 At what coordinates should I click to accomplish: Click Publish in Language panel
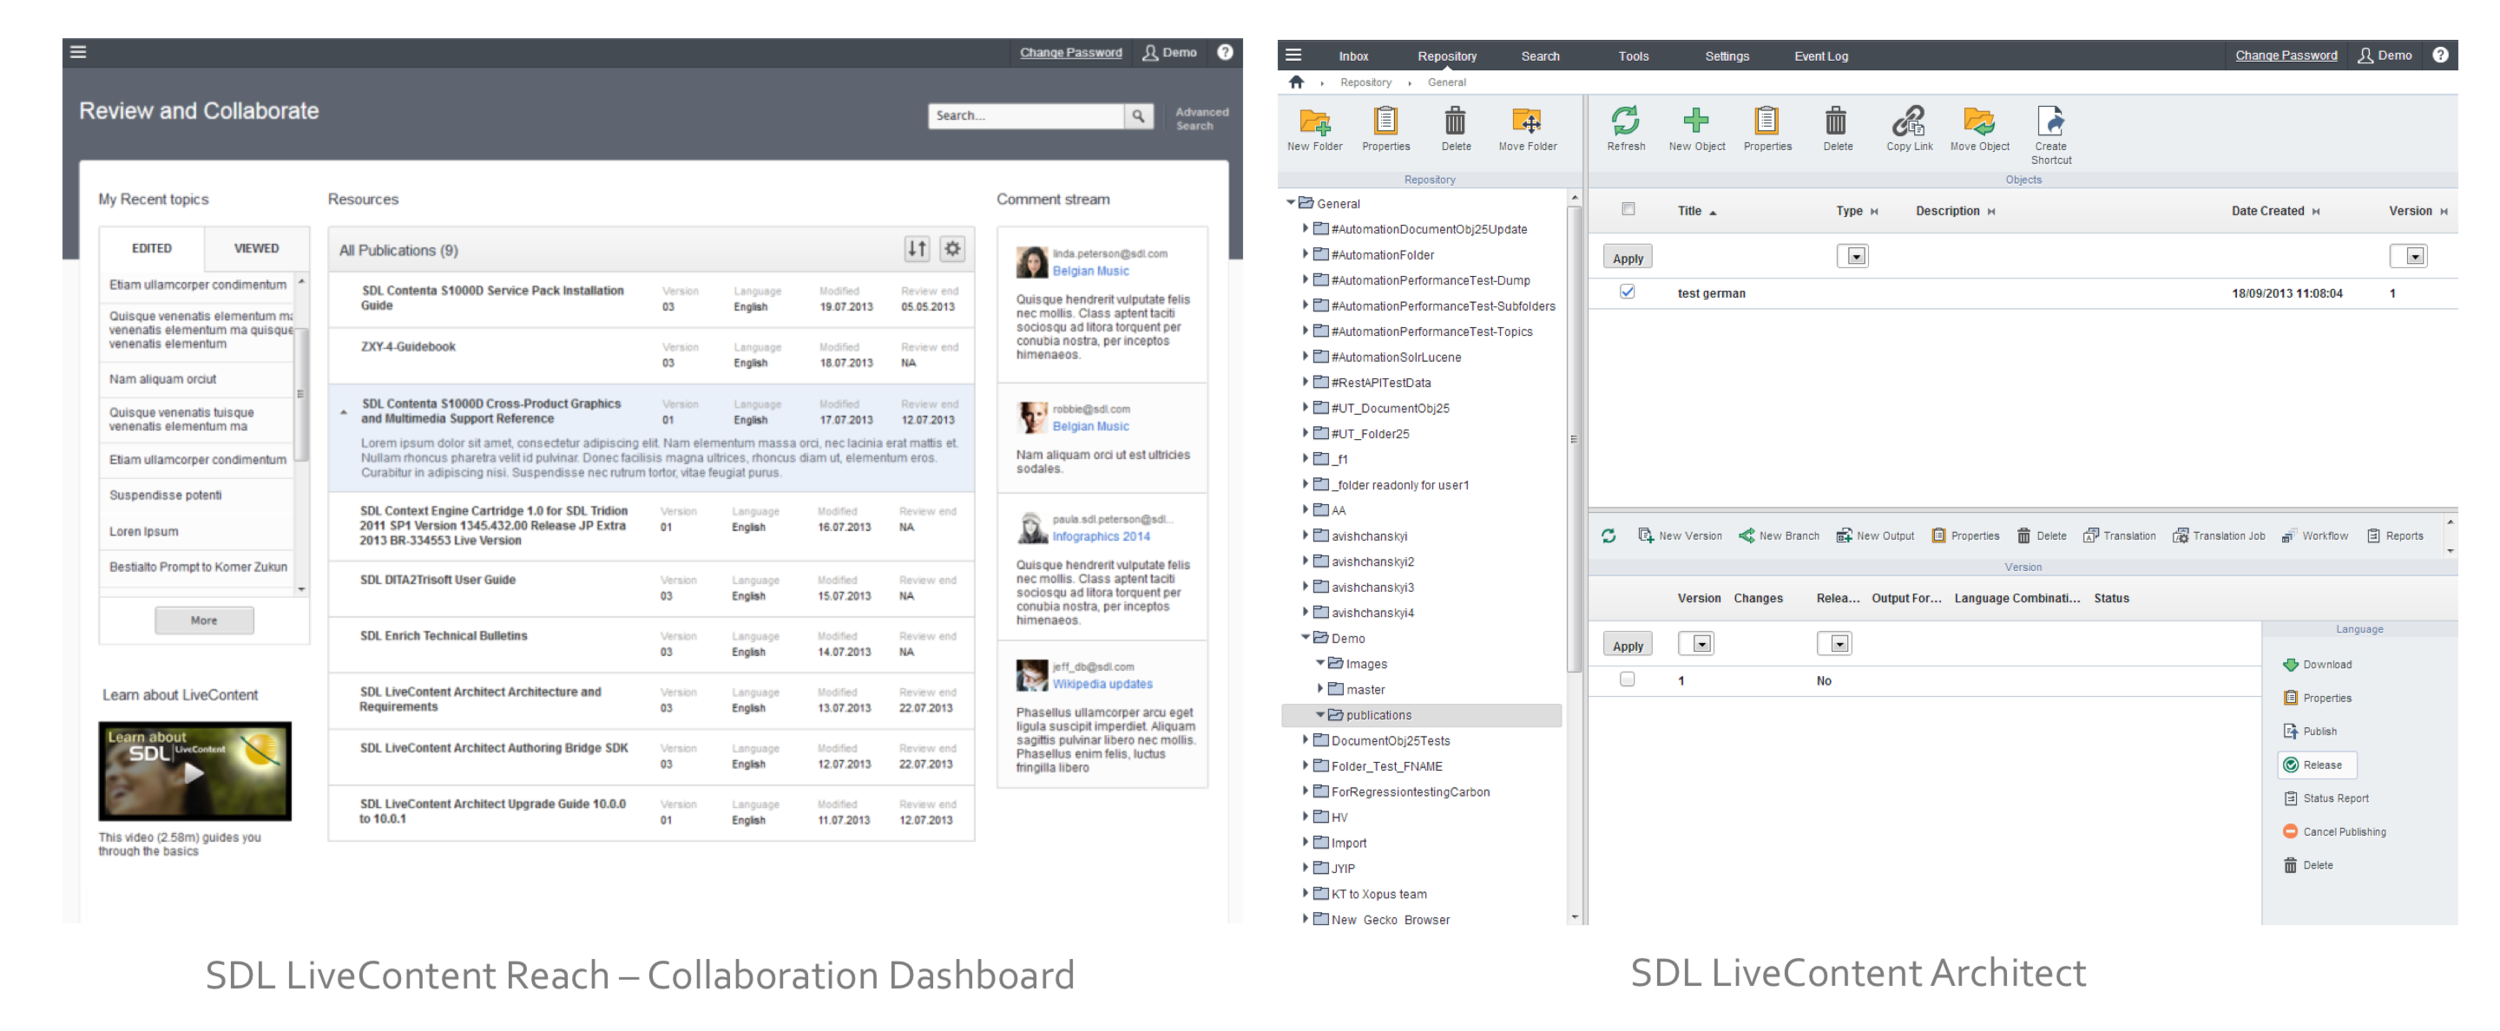coord(2310,732)
